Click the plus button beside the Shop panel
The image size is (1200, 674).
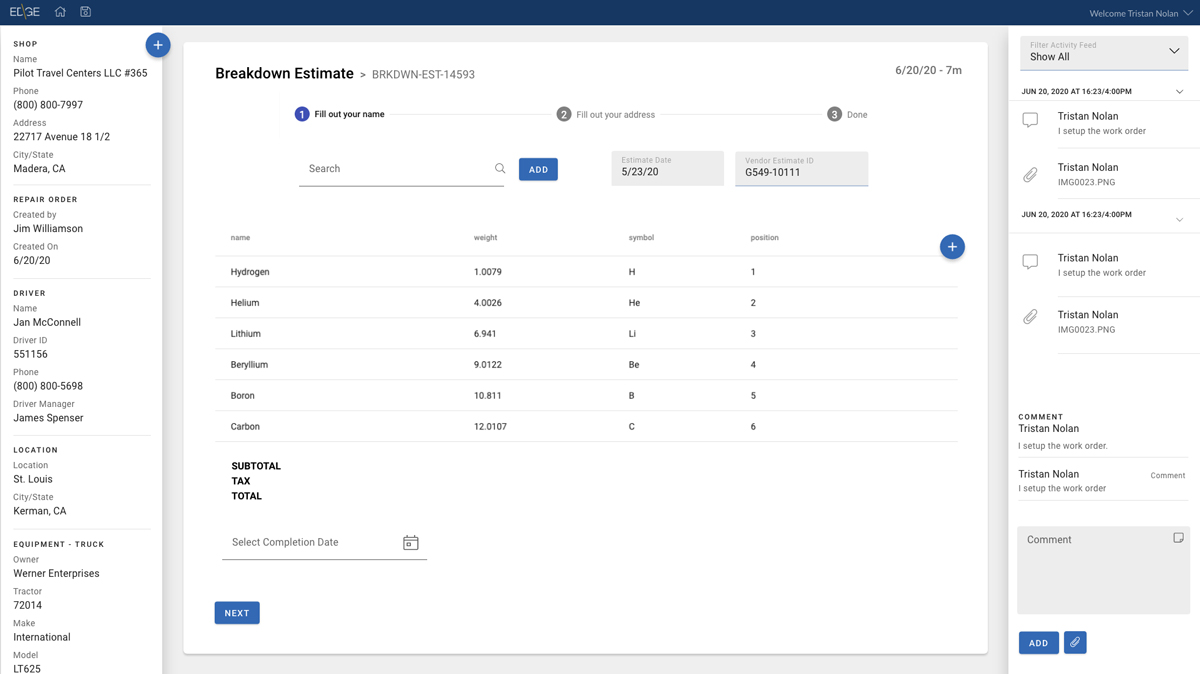point(157,45)
